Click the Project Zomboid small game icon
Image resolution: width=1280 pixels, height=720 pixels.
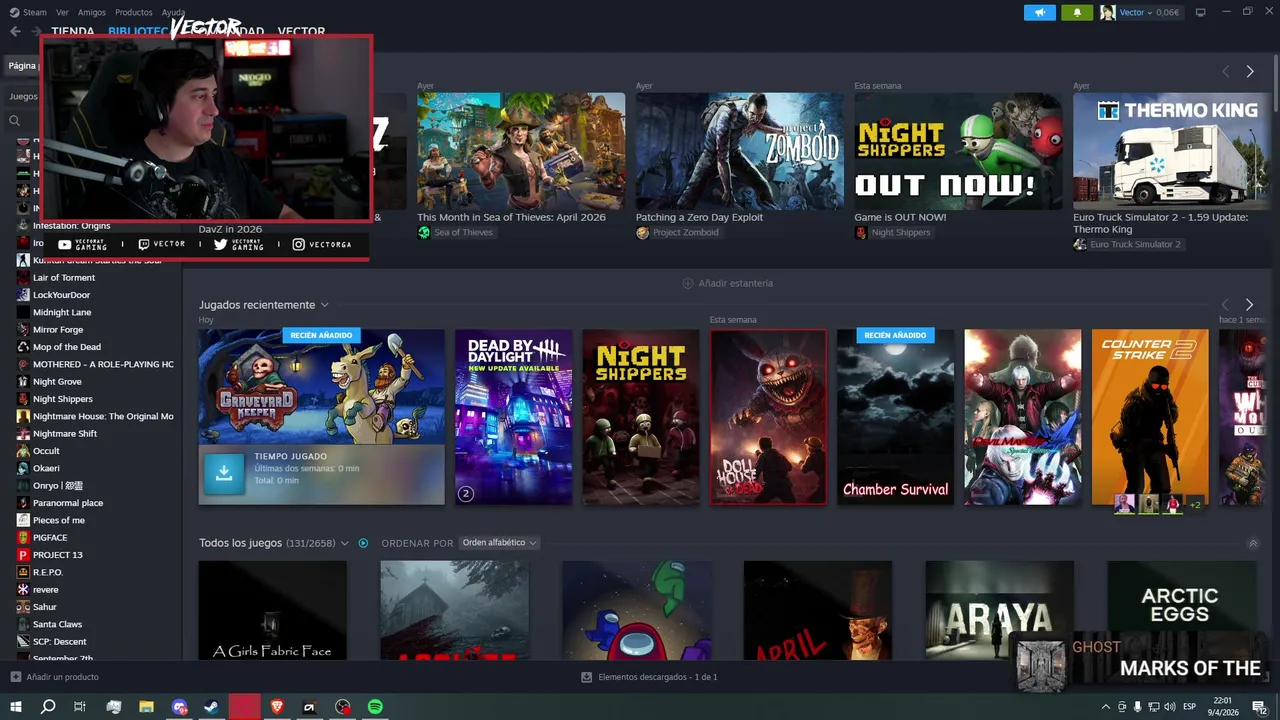pos(642,232)
